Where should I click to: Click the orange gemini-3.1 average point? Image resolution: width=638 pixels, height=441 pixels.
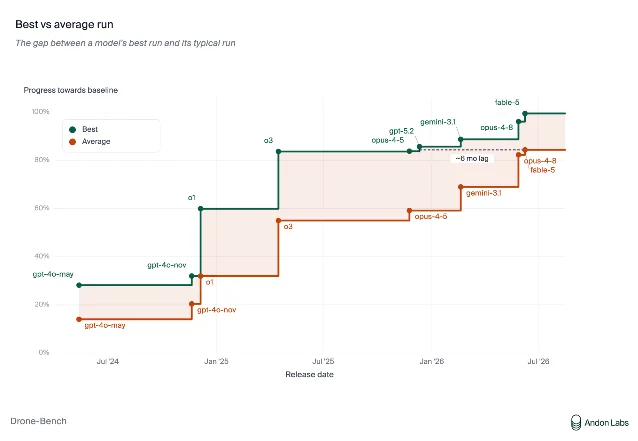[461, 187]
